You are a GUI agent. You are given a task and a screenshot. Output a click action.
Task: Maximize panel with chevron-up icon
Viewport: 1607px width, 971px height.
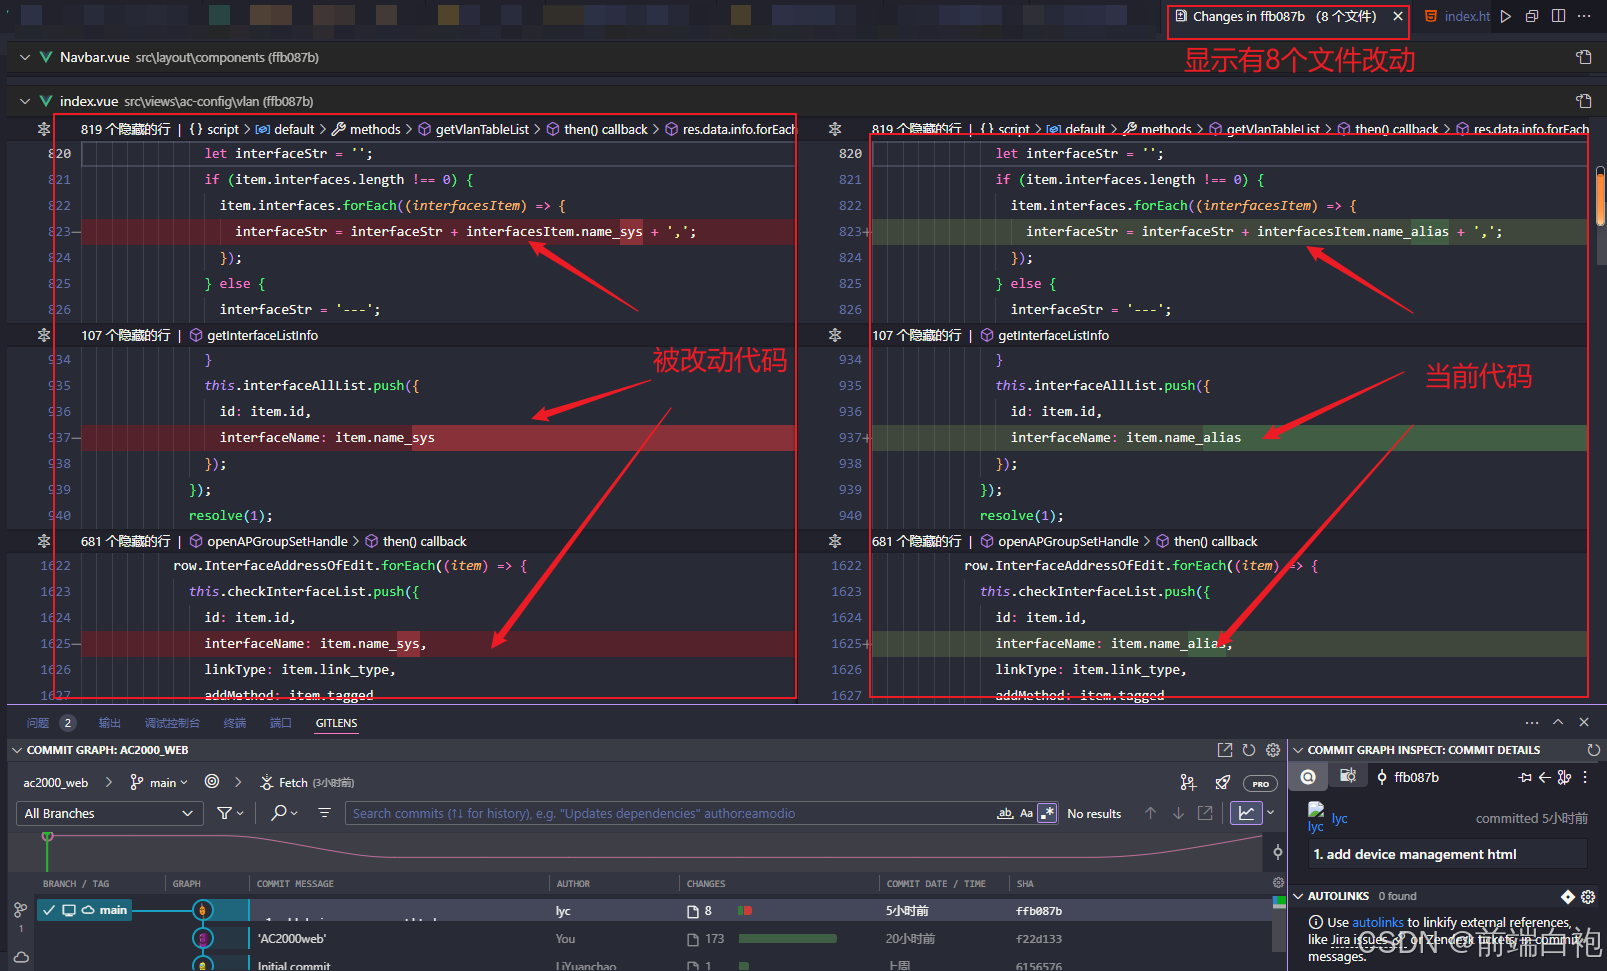click(1558, 722)
